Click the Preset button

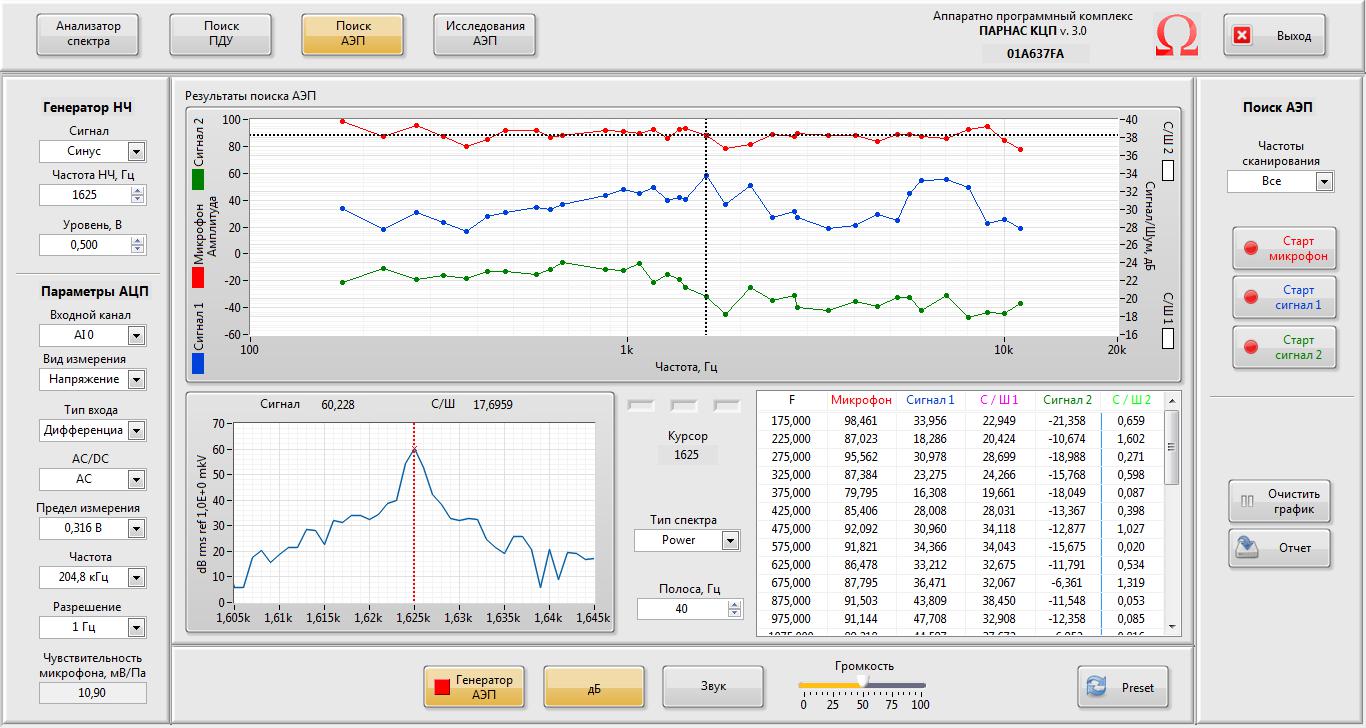[x=1123, y=687]
